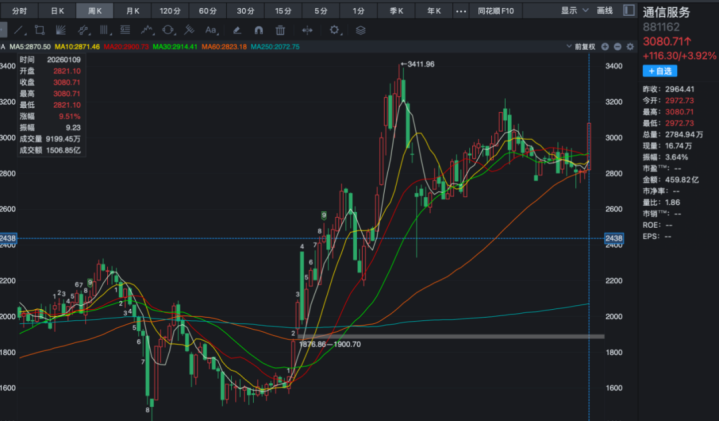Click the layers icon in drawing toolbar
Viewport: 719px width, 421px height.
(x=360, y=30)
